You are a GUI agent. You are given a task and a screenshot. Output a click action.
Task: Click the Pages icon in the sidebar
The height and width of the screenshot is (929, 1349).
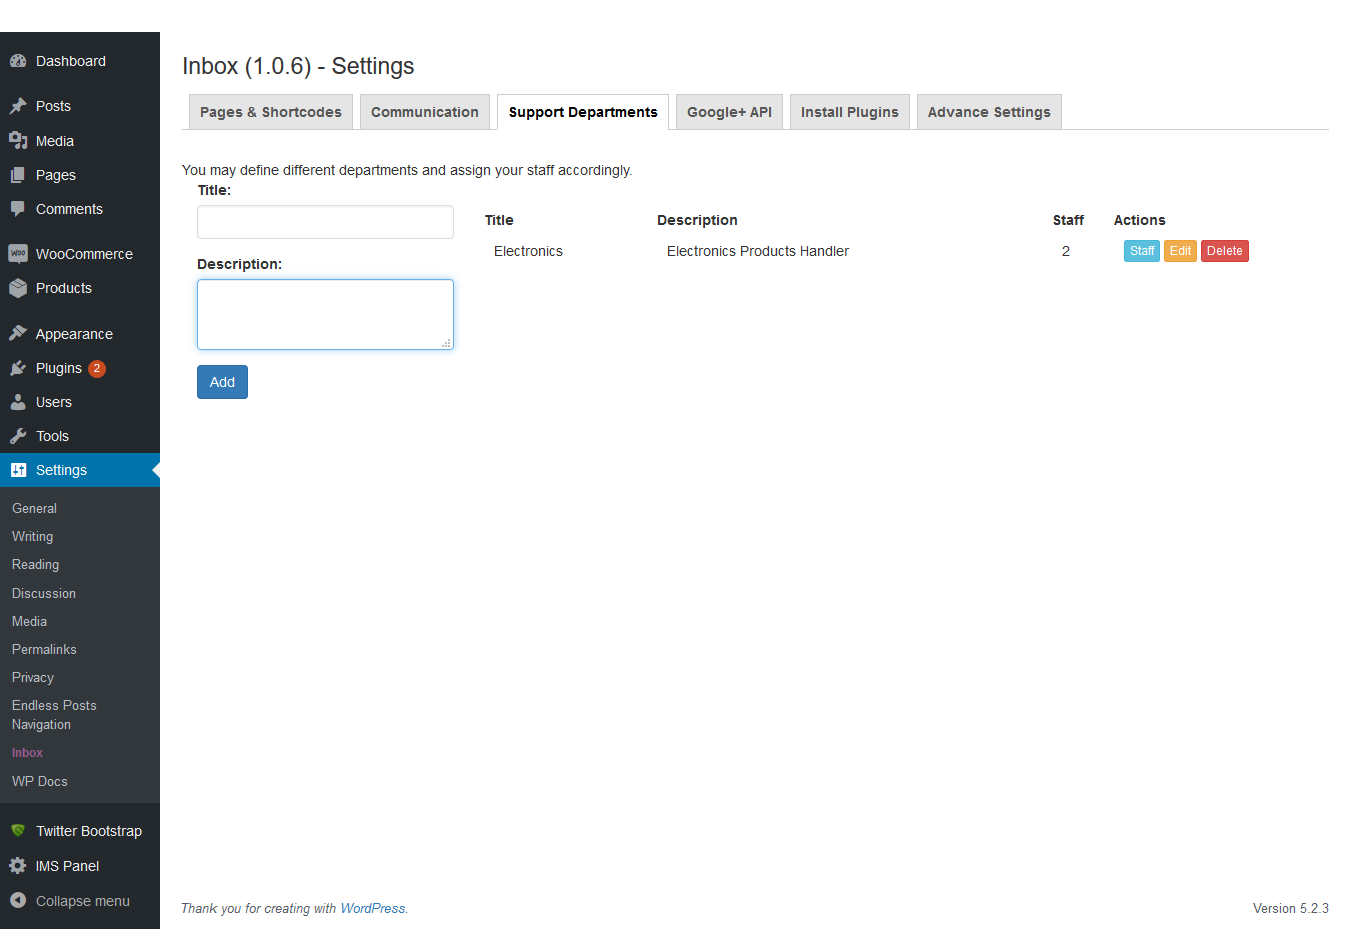pos(18,175)
